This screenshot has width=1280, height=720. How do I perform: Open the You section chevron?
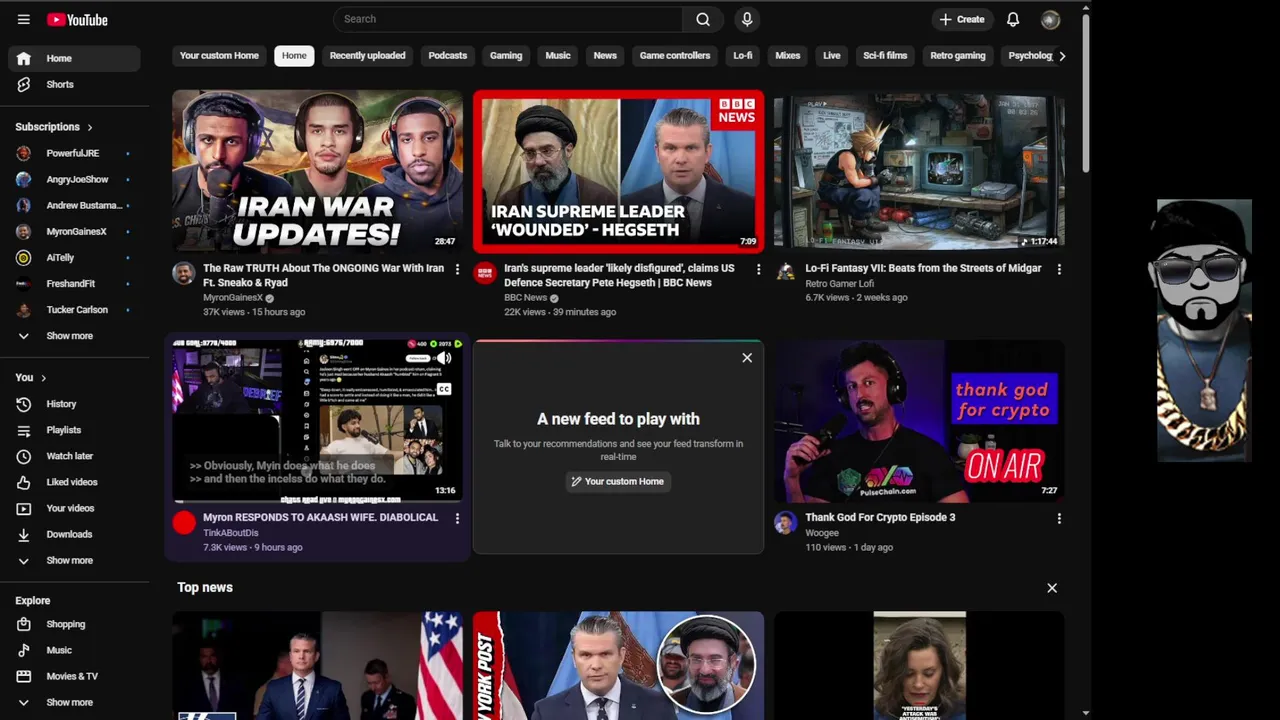click(43, 378)
